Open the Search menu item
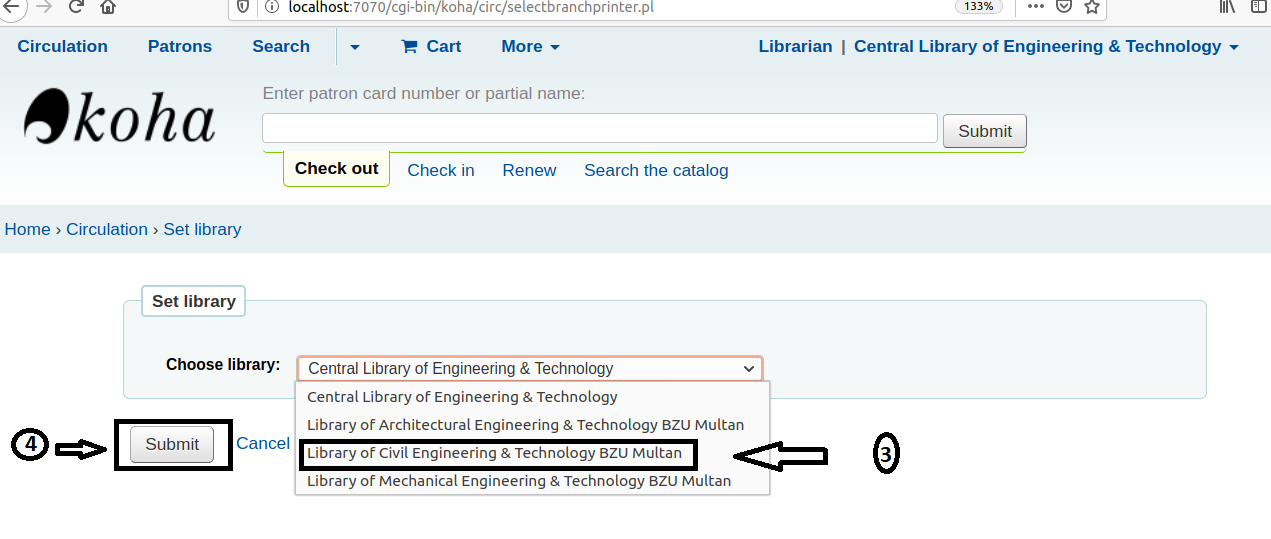Screen dimensions: 1271x539 click(x=281, y=46)
